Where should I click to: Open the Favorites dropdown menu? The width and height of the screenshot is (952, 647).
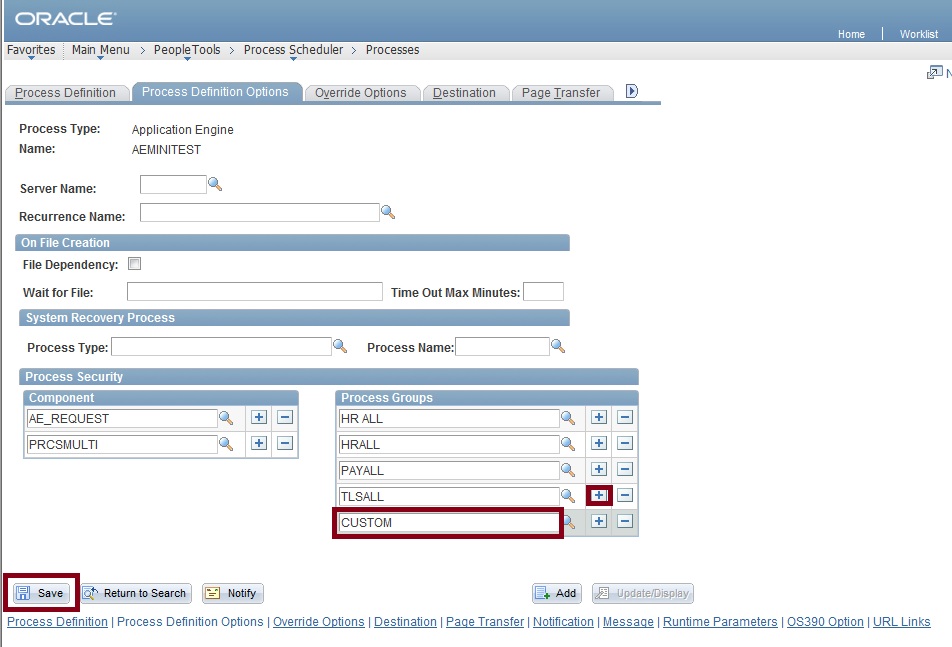pyautogui.click(x=31, y=50)
